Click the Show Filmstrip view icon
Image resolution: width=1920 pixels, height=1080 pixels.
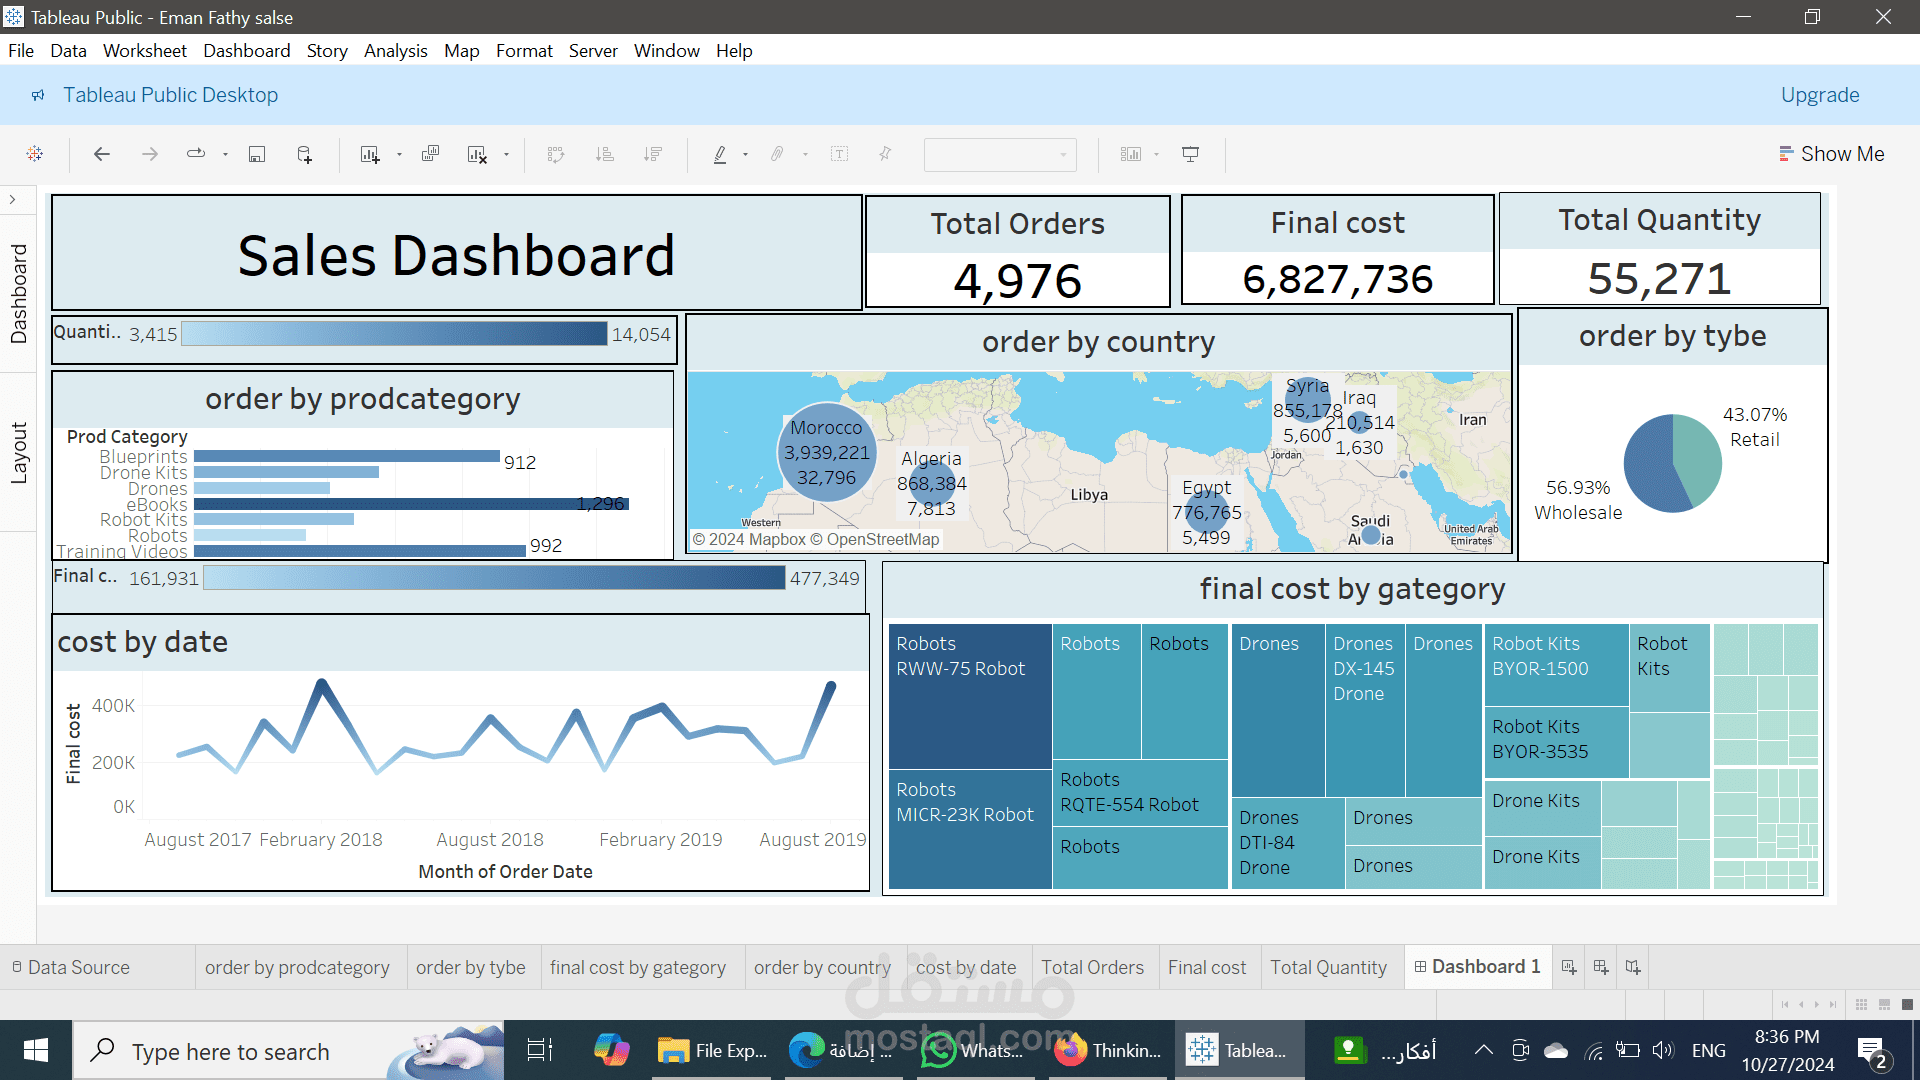click(x=1884, y=1004)
